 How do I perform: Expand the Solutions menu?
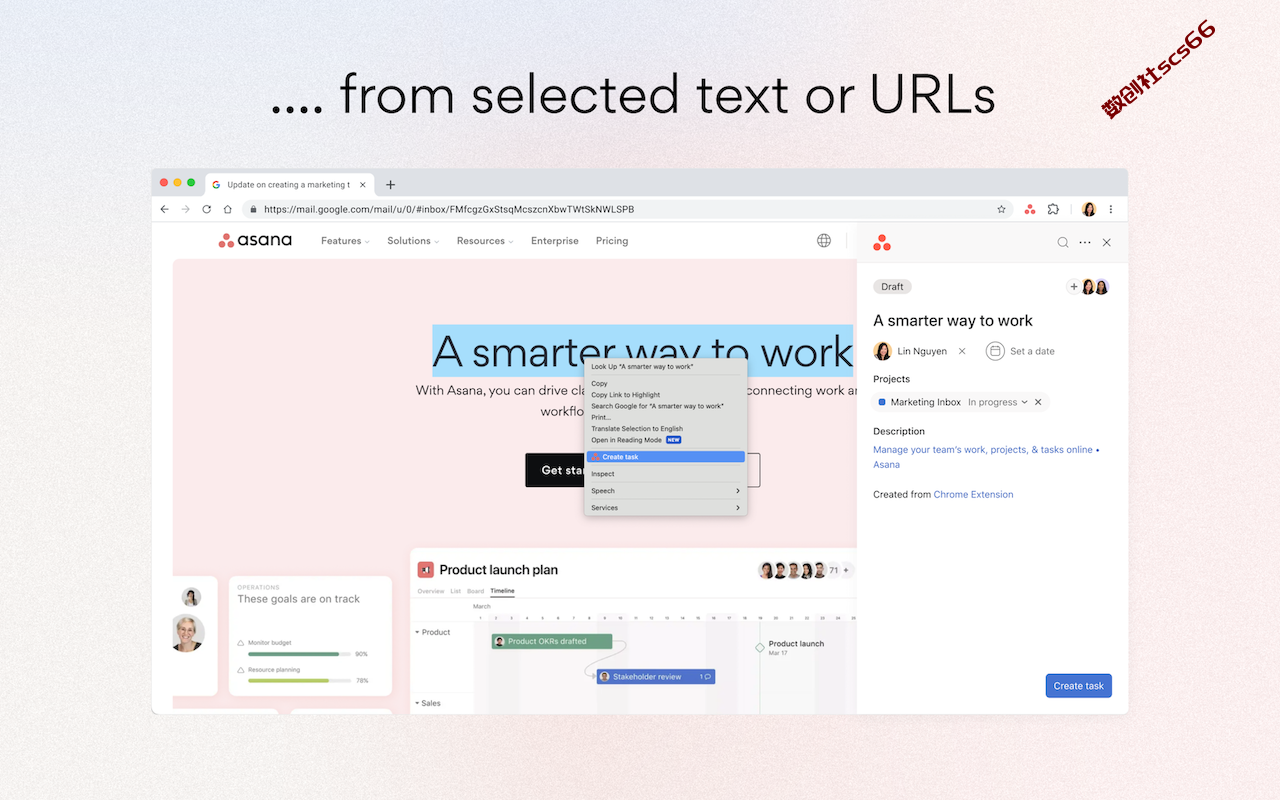click(x=413, y=241)
